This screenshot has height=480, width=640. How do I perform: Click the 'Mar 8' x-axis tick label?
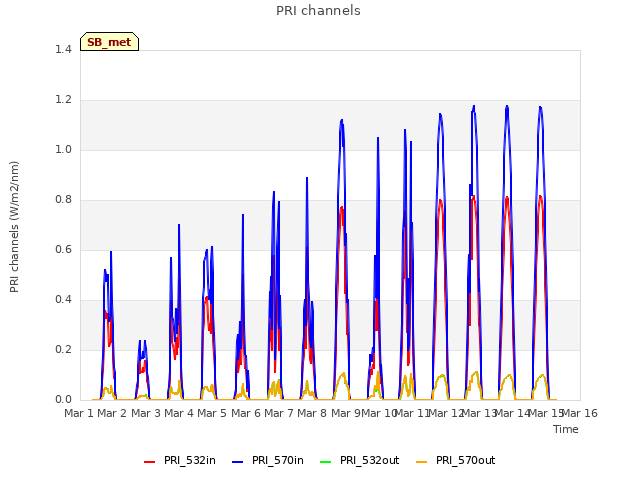pos(312,413)
